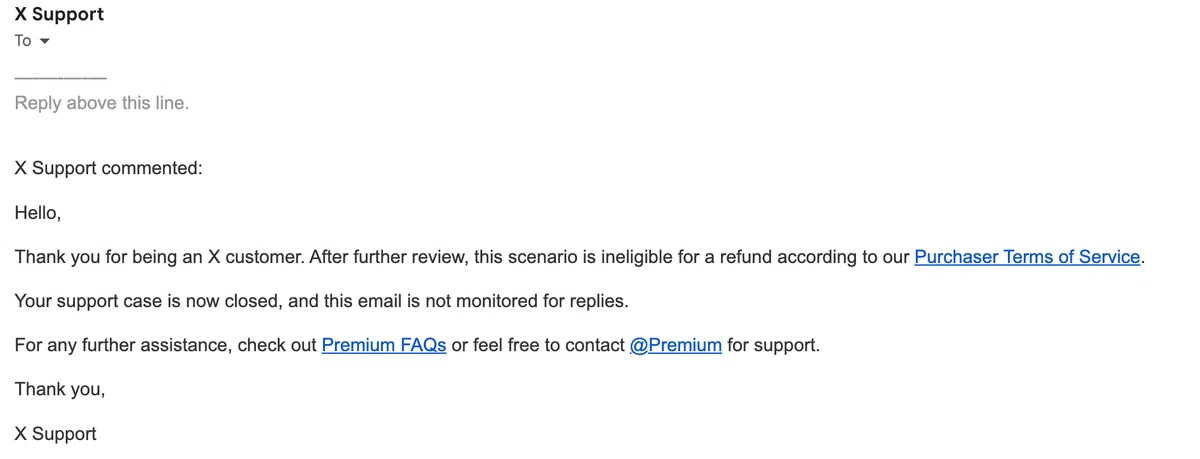Click the Reply above this line text

[x=101, y=103]
